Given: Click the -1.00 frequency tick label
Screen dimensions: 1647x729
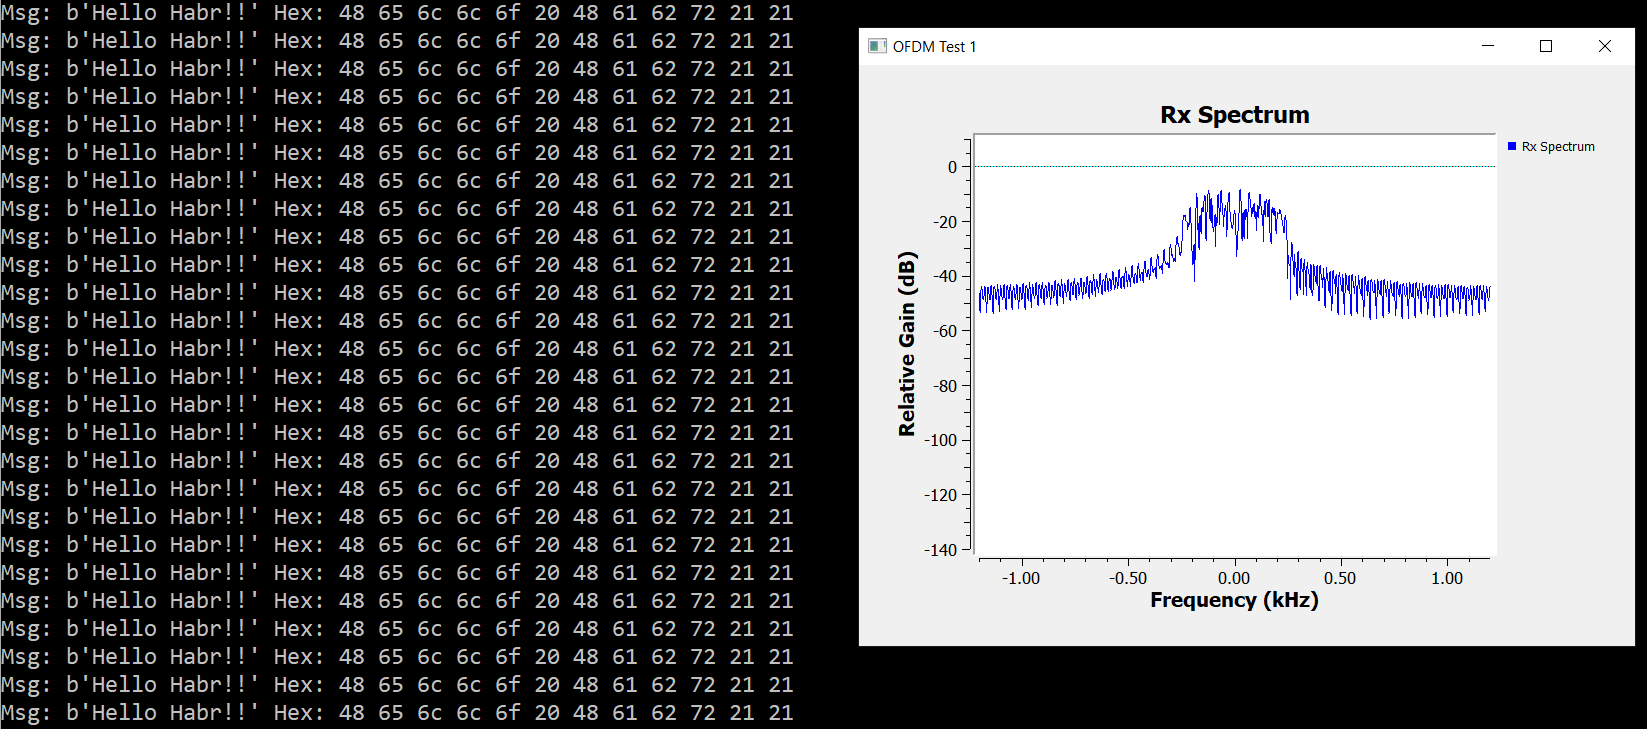Looking at the screenshot, I should (1021, 578).
